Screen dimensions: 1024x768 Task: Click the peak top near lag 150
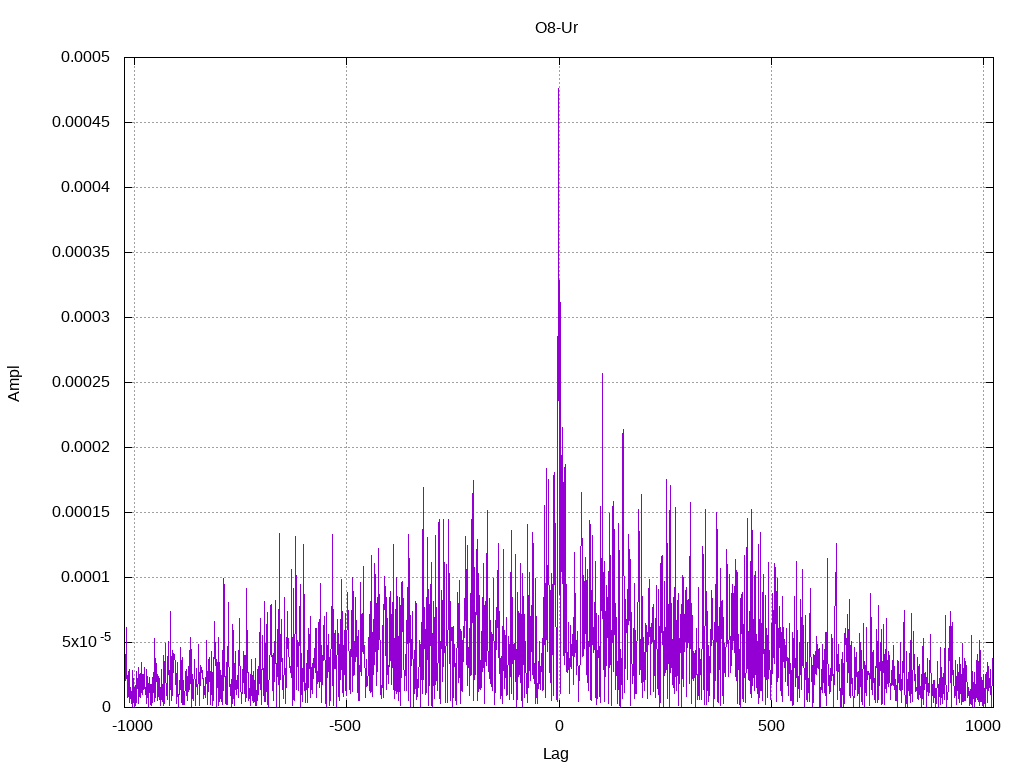point(623,430)
